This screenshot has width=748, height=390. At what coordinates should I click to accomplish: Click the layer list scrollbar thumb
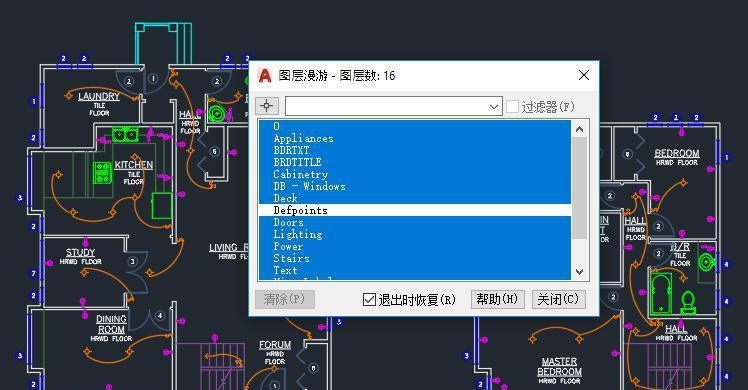pos(580,188)
